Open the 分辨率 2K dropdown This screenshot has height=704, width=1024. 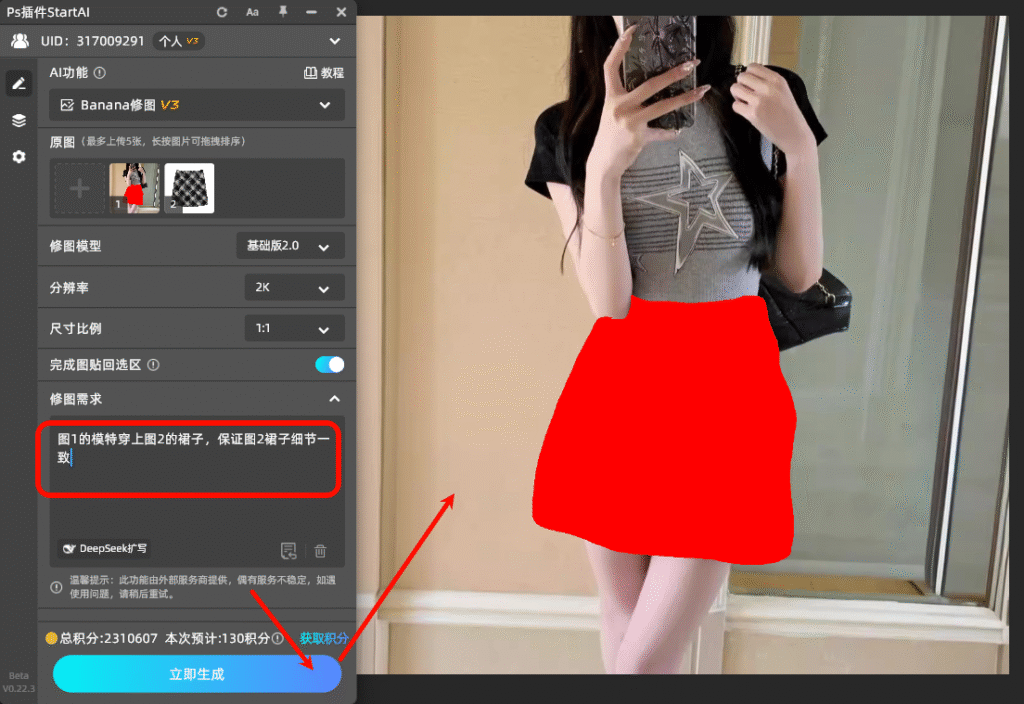(x=294, y=288)
